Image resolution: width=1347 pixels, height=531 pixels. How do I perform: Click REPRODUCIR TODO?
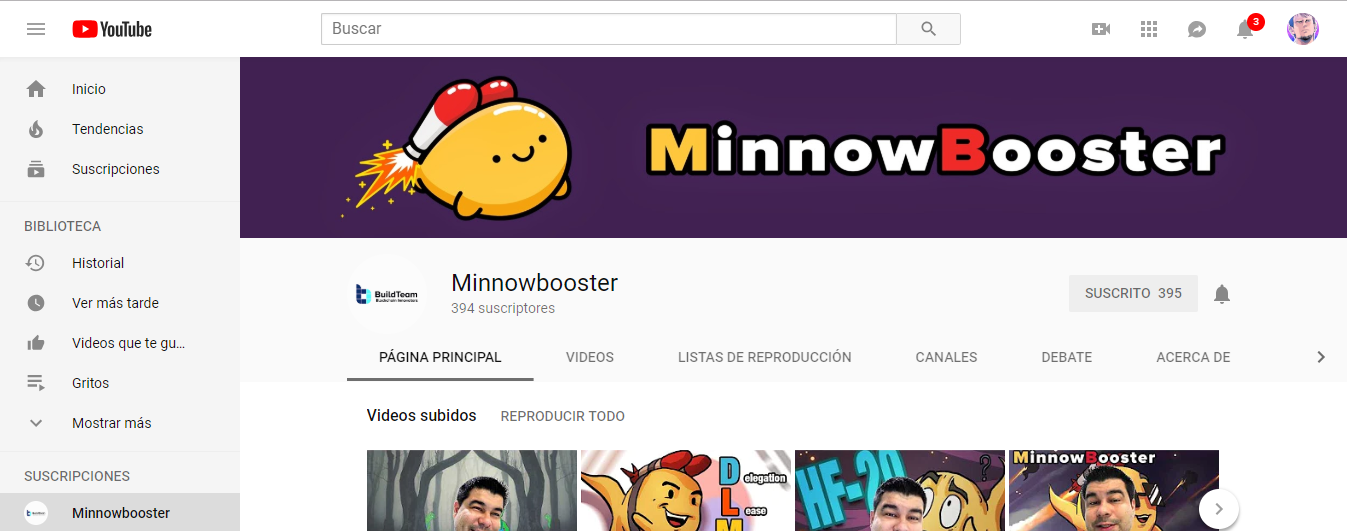[x=563, y=416]
